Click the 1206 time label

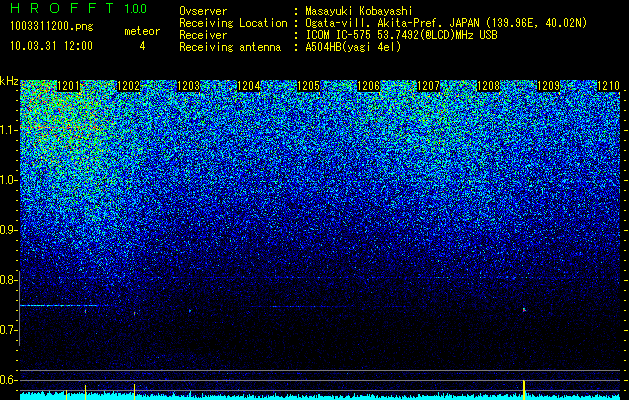point(369,86)
